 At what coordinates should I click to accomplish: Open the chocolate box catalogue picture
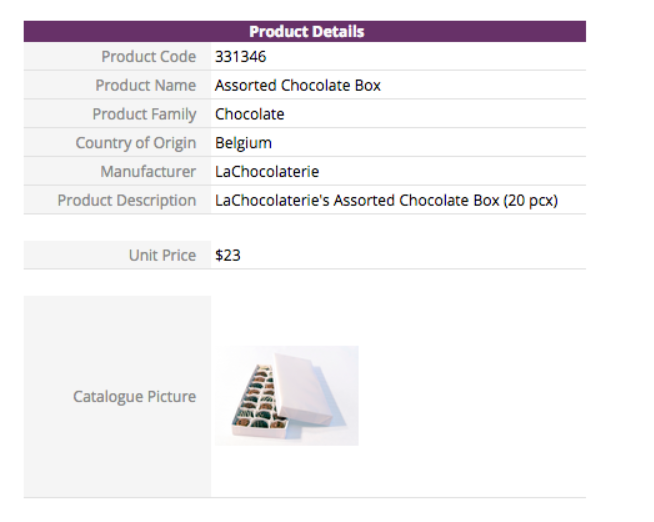click(287, 396)
